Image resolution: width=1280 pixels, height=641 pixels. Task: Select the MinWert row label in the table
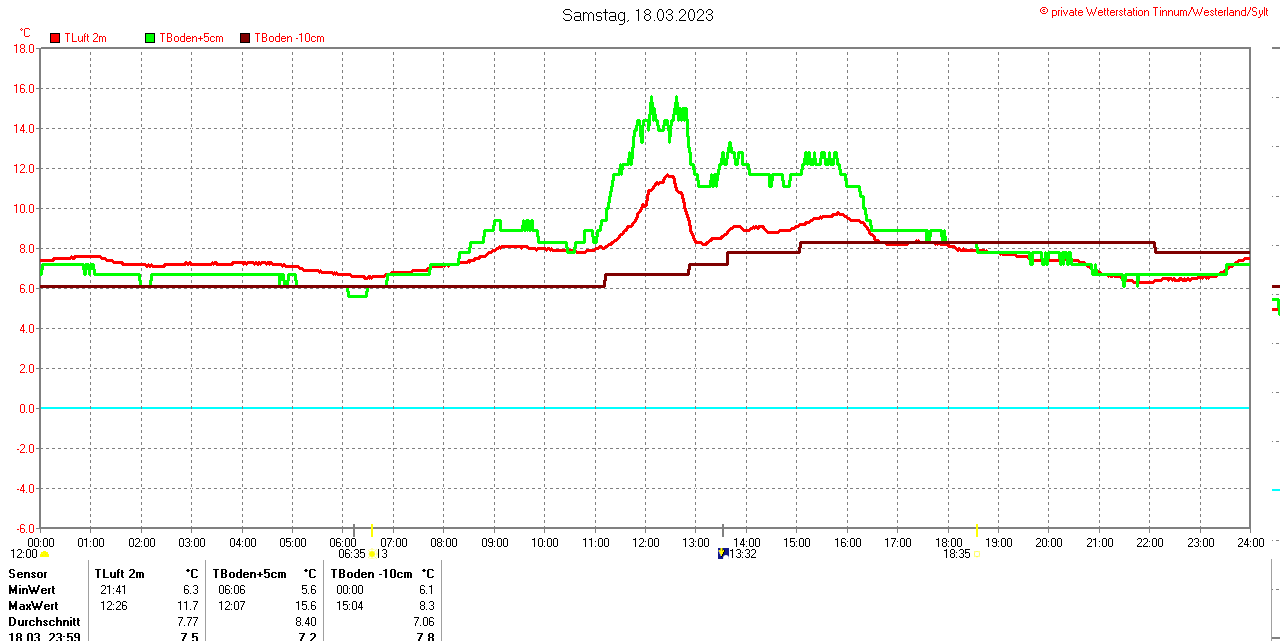point(33,590)
